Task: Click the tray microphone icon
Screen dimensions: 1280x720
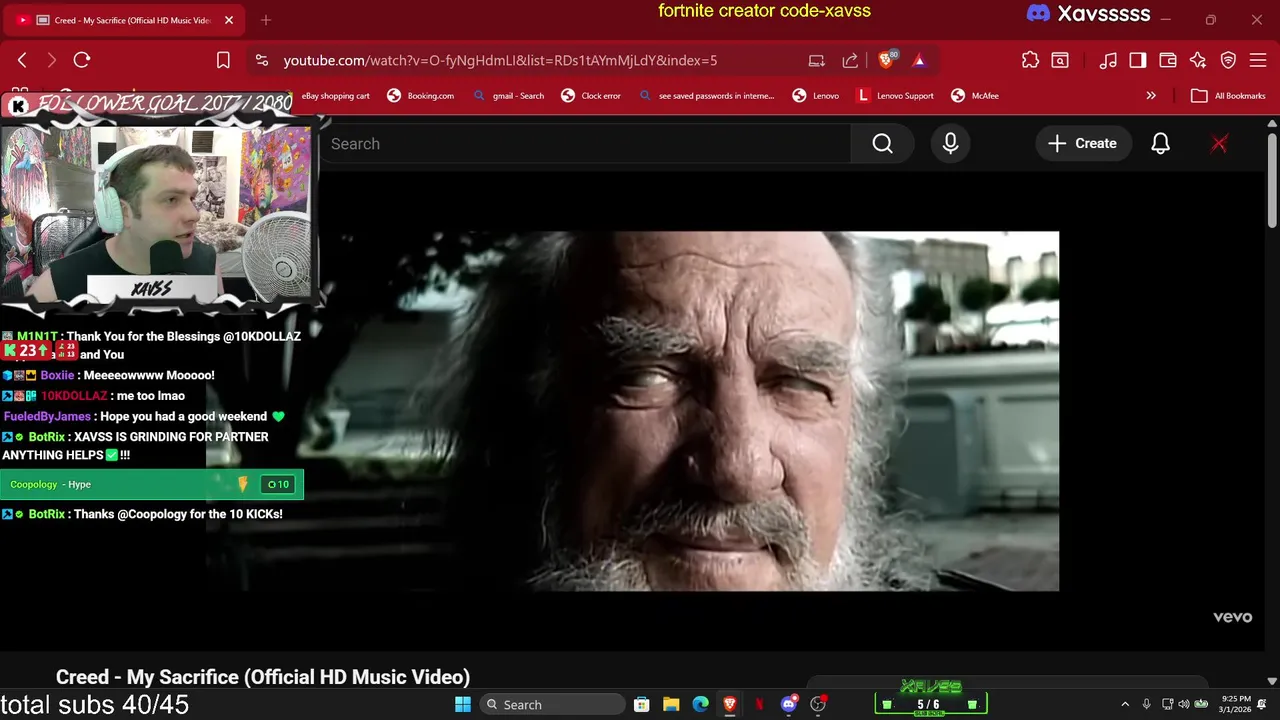Action: click(x=1147, y=704)
